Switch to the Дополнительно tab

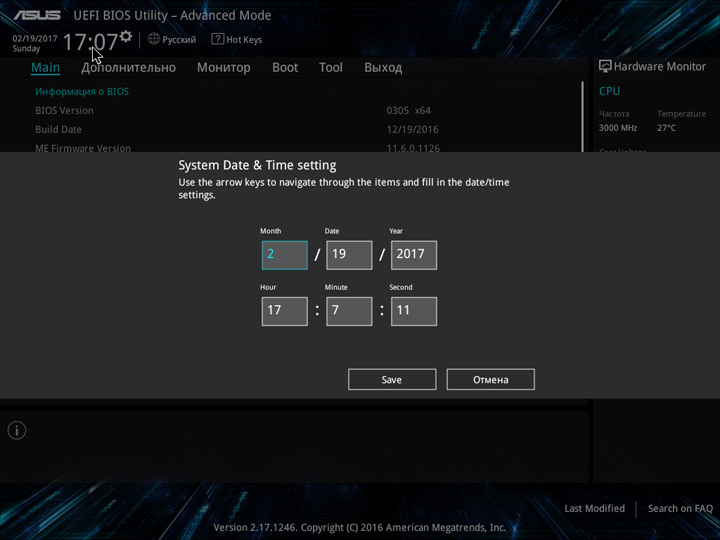coord(129,68)
